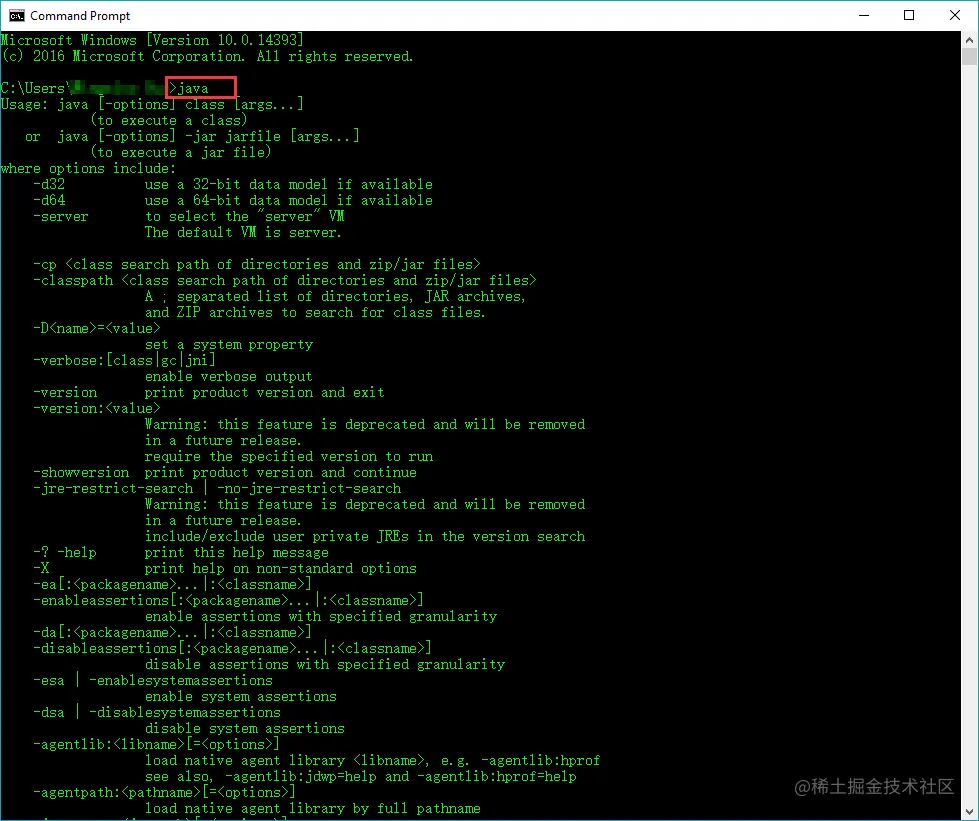Minimize the Command Prompt window

863,16
